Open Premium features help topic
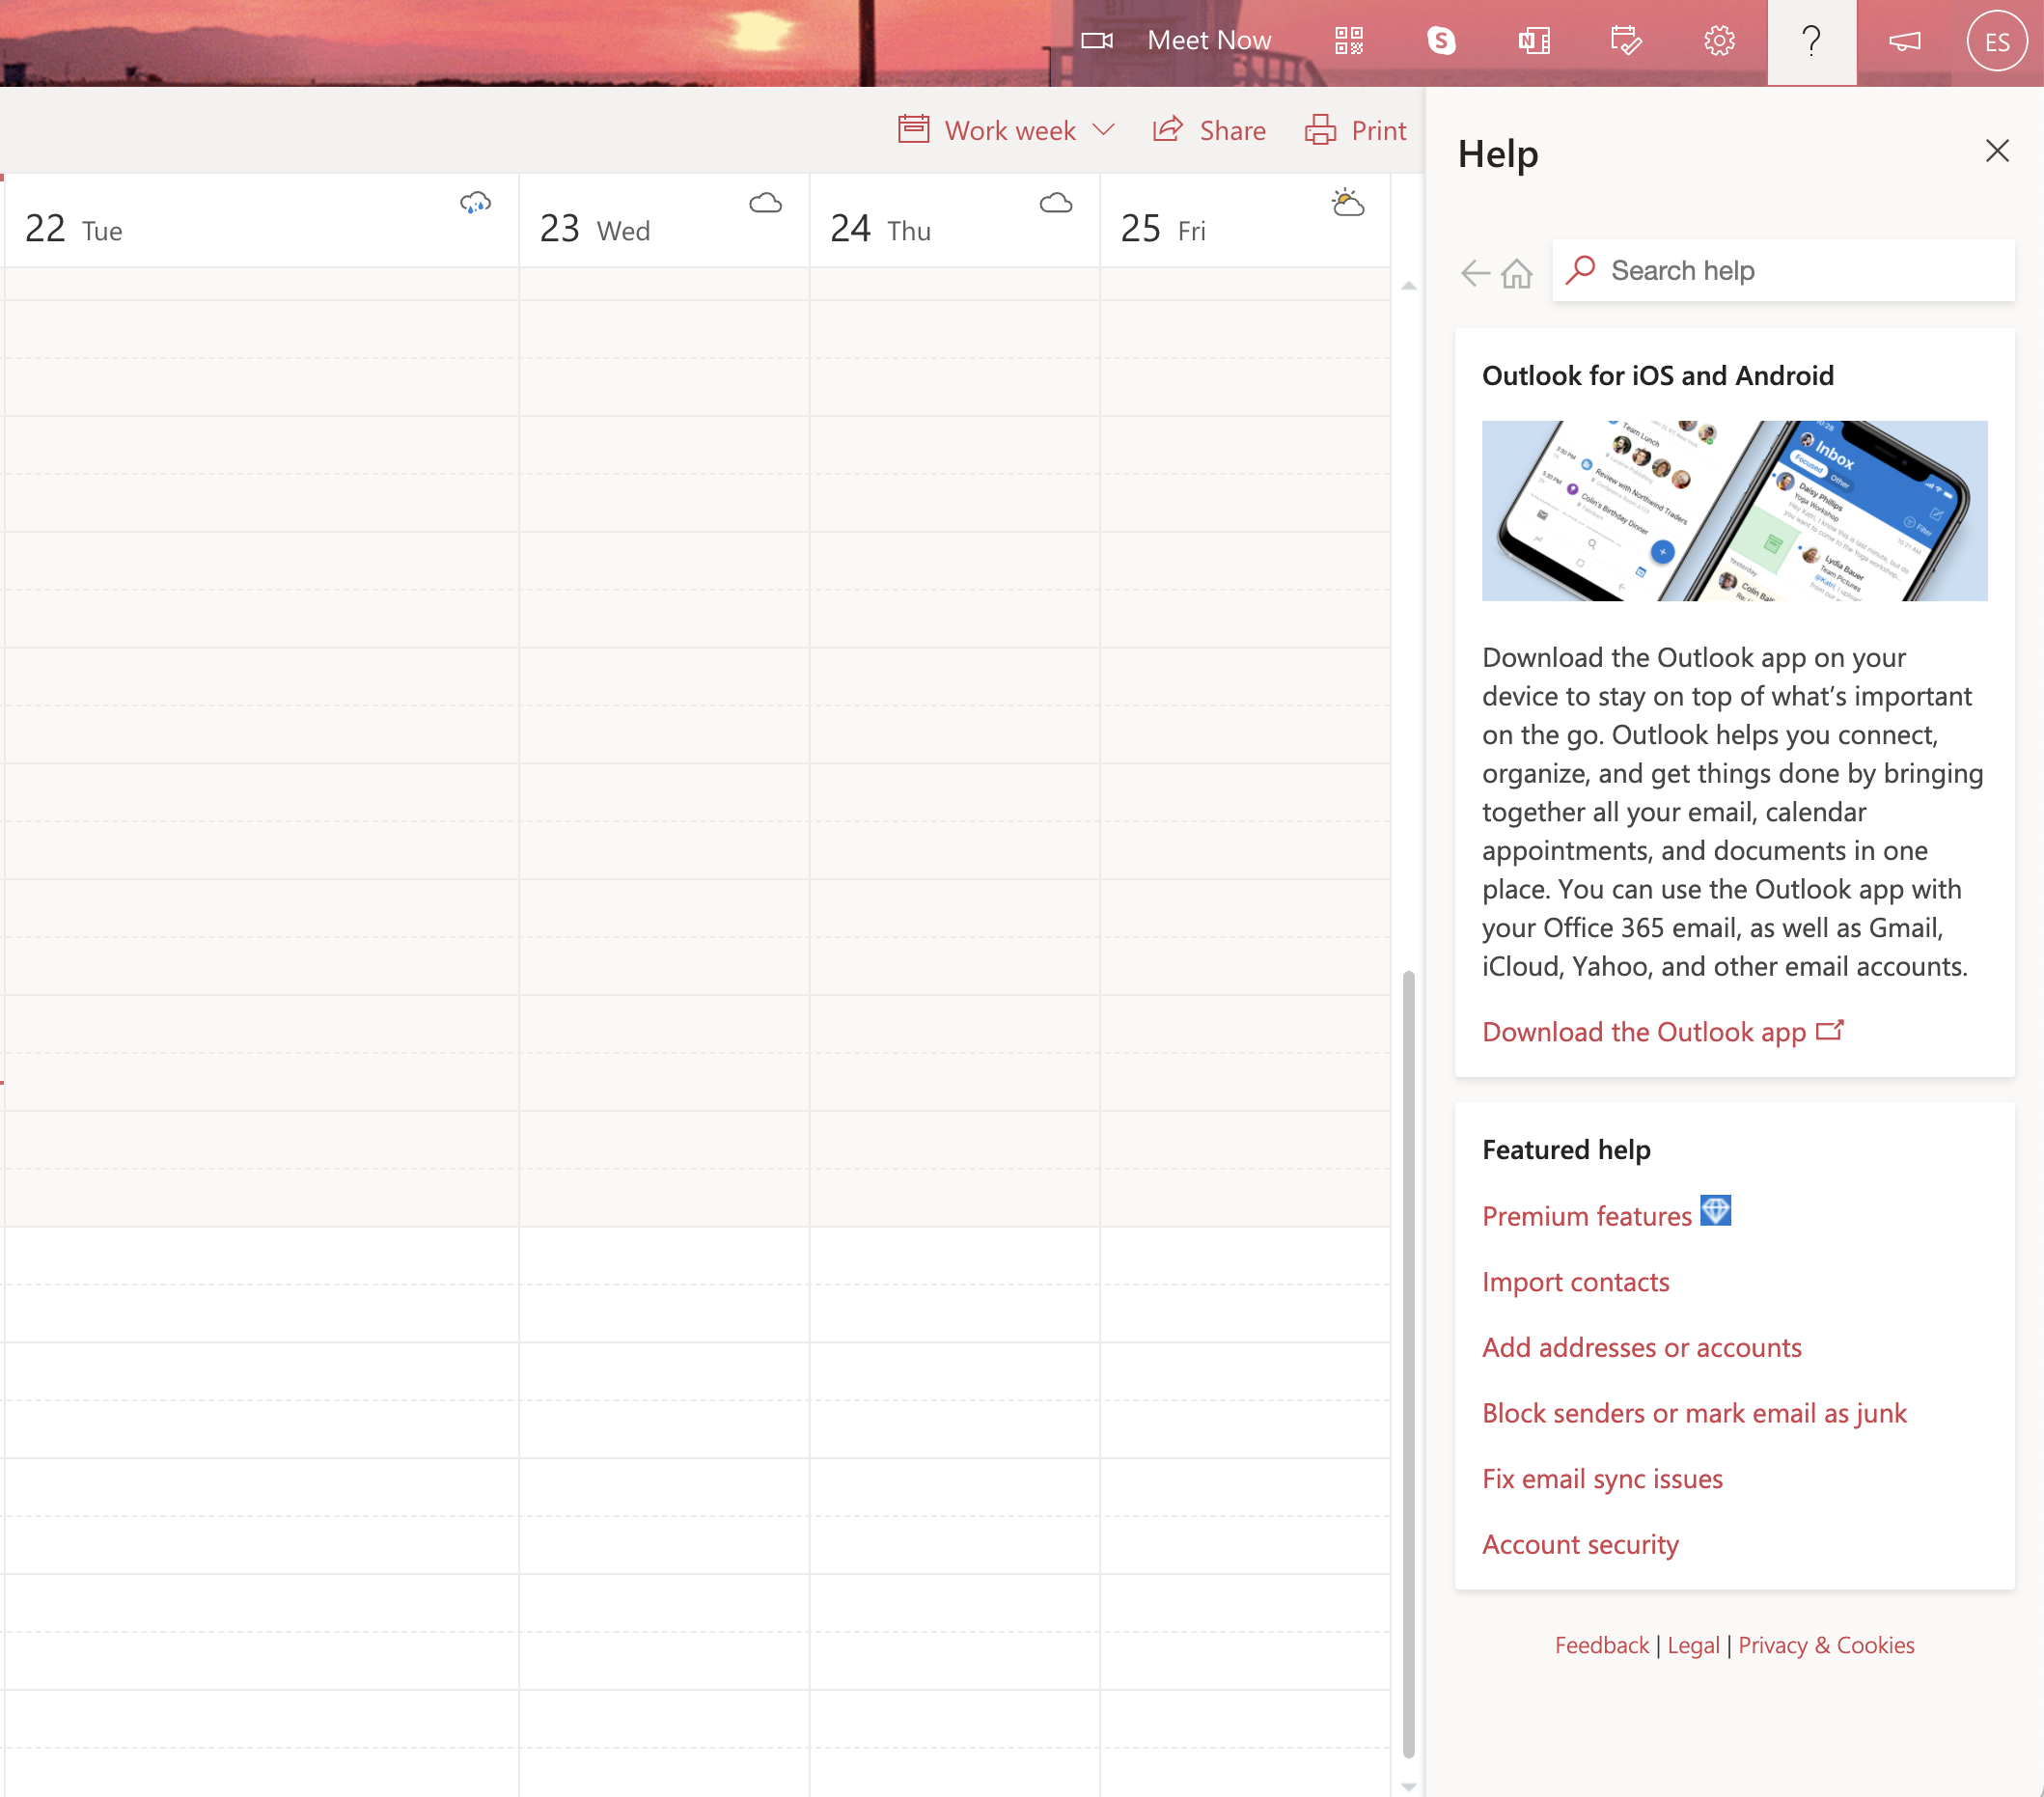This screenshot has width=2044, height=1797. [1586, 1215]
